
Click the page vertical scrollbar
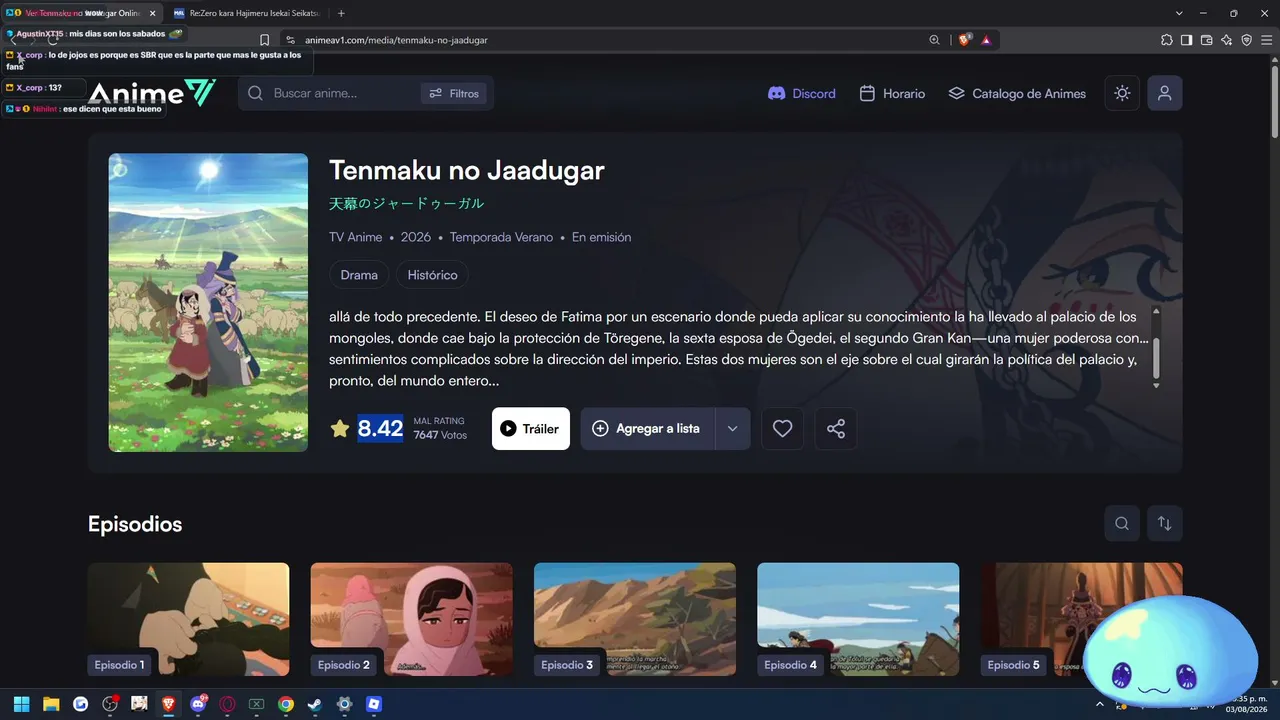tap(1275, 100)
